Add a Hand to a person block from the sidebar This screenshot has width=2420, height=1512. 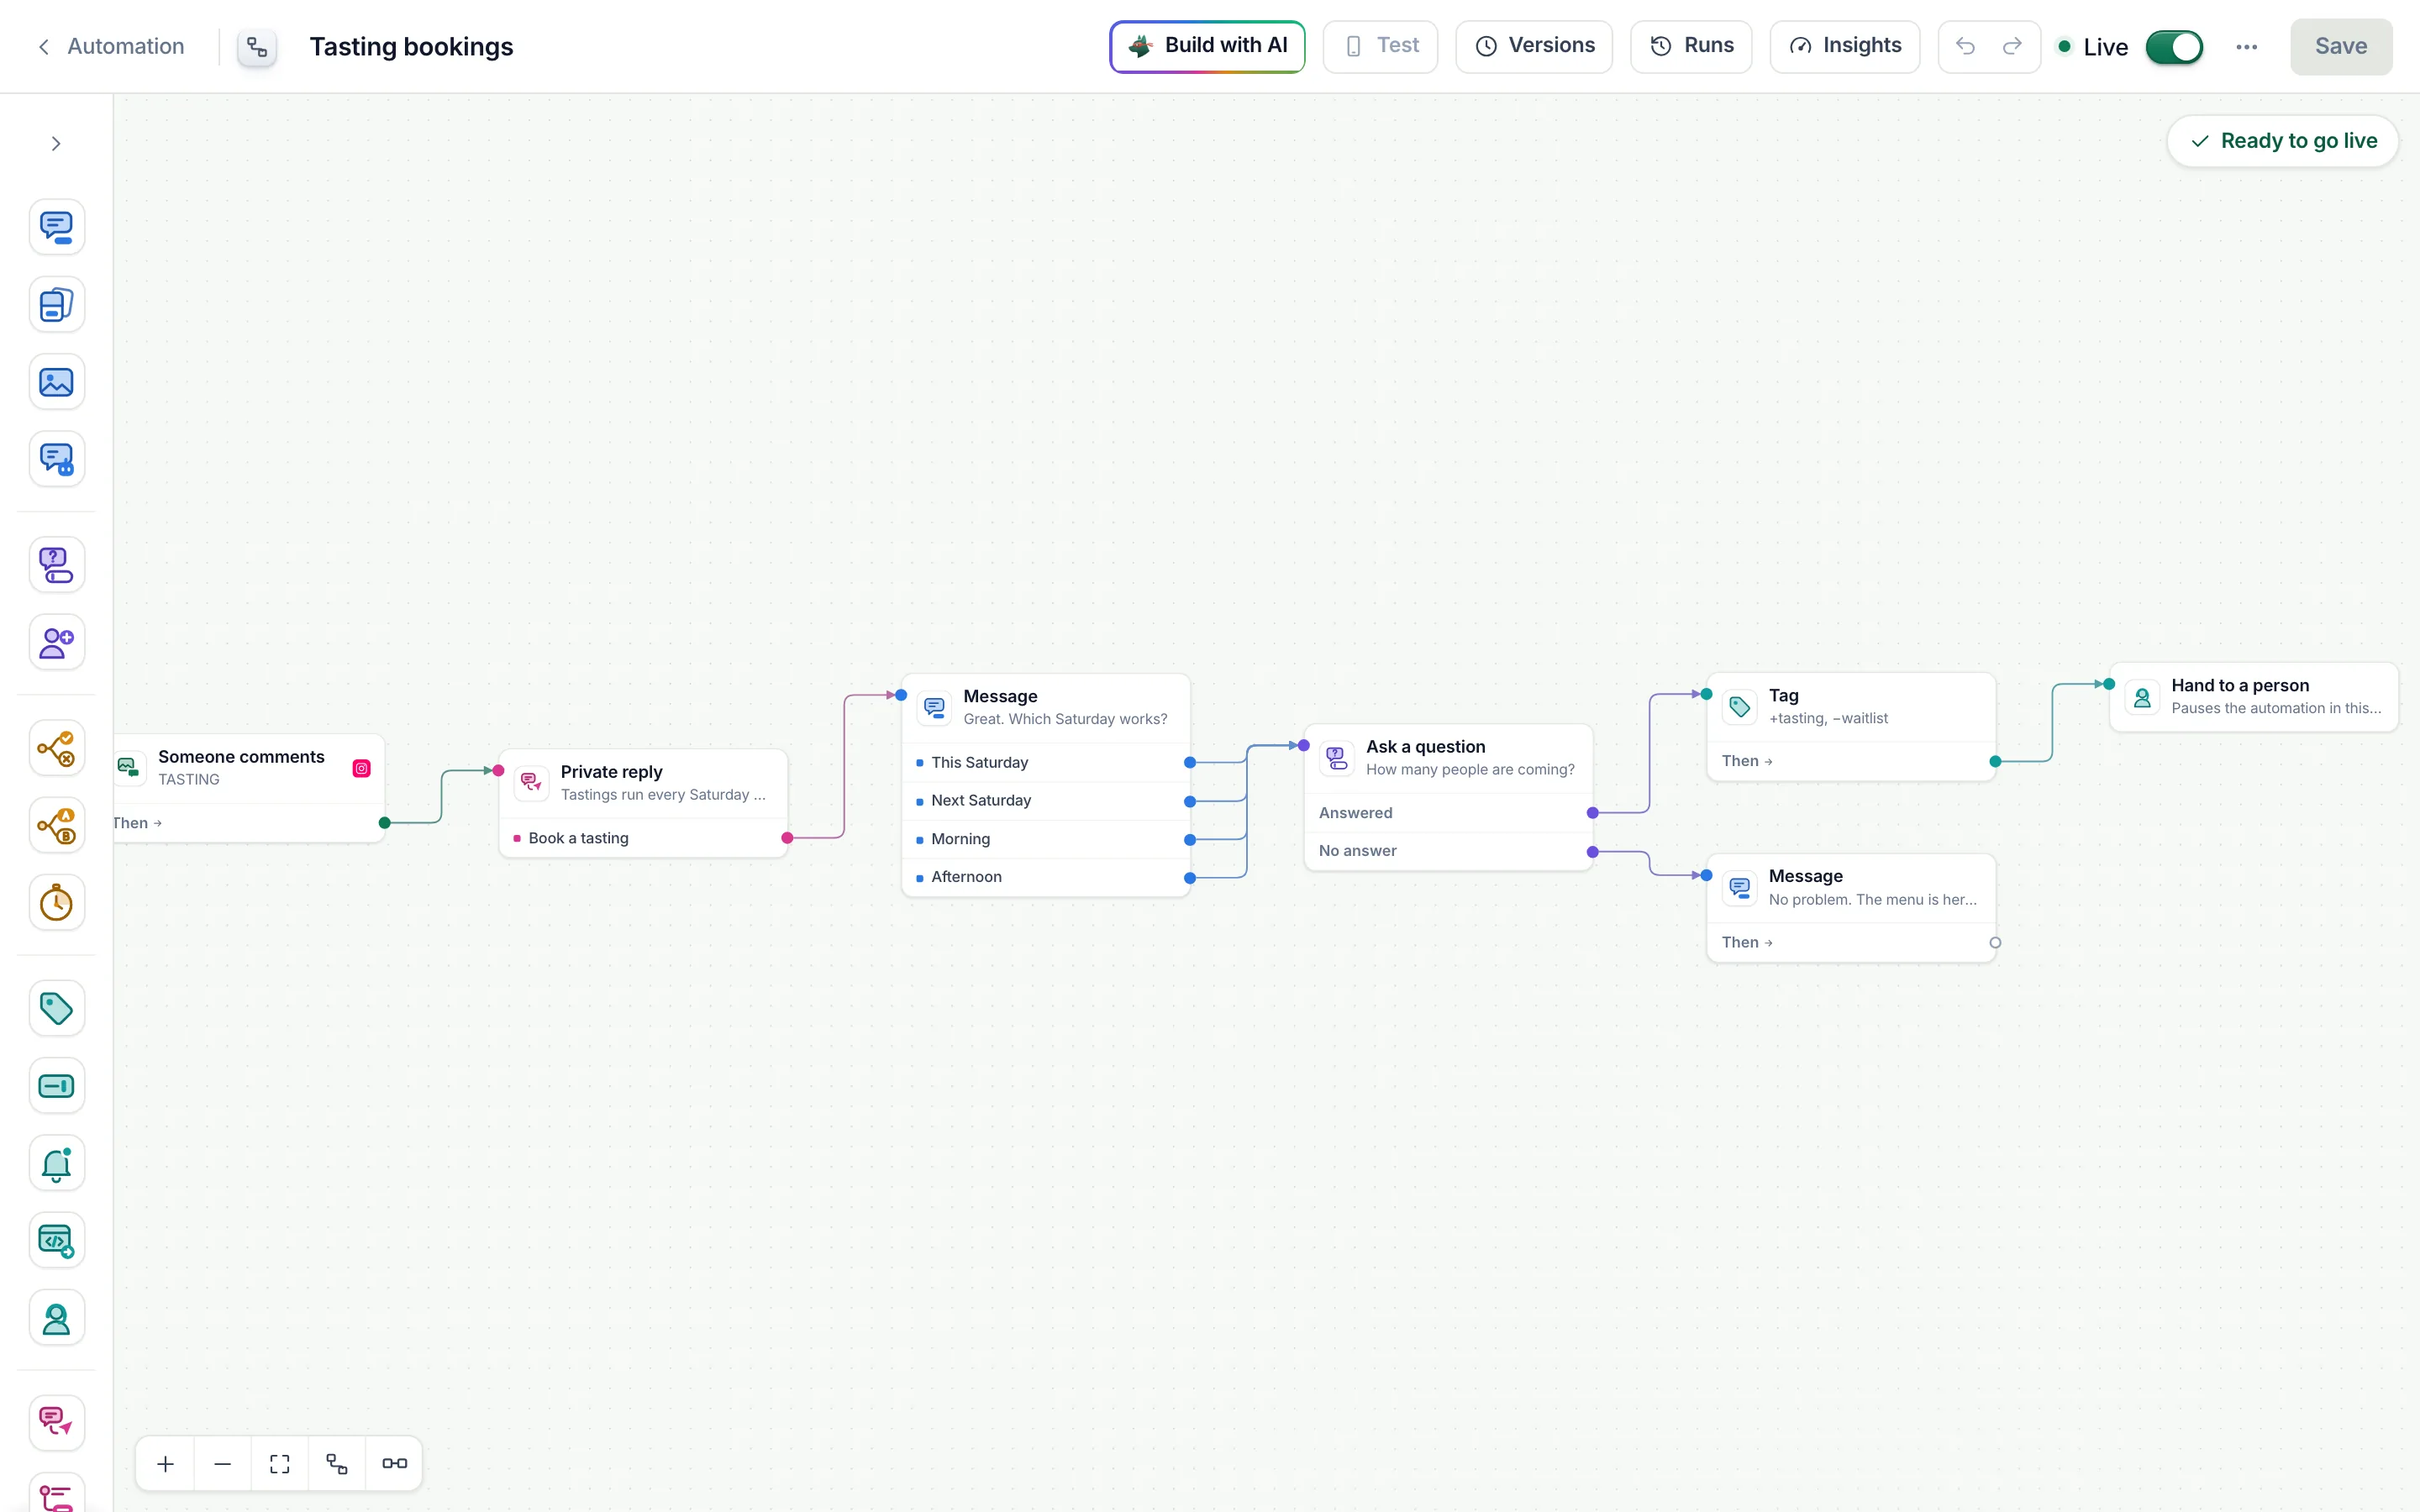[x=57, y=1318]
